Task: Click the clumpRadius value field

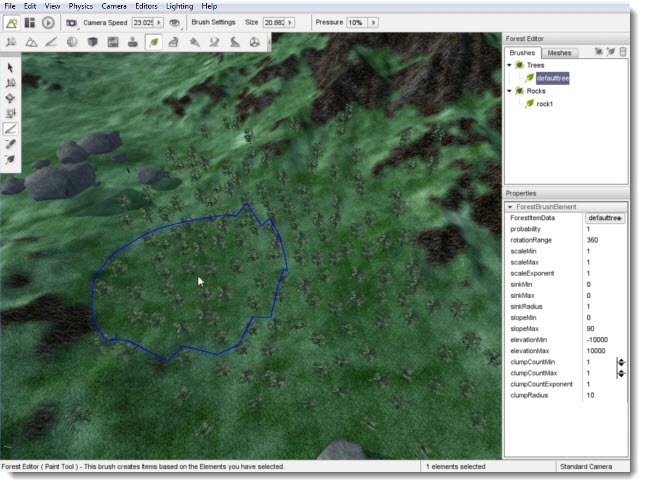Action: coord(598,395)
